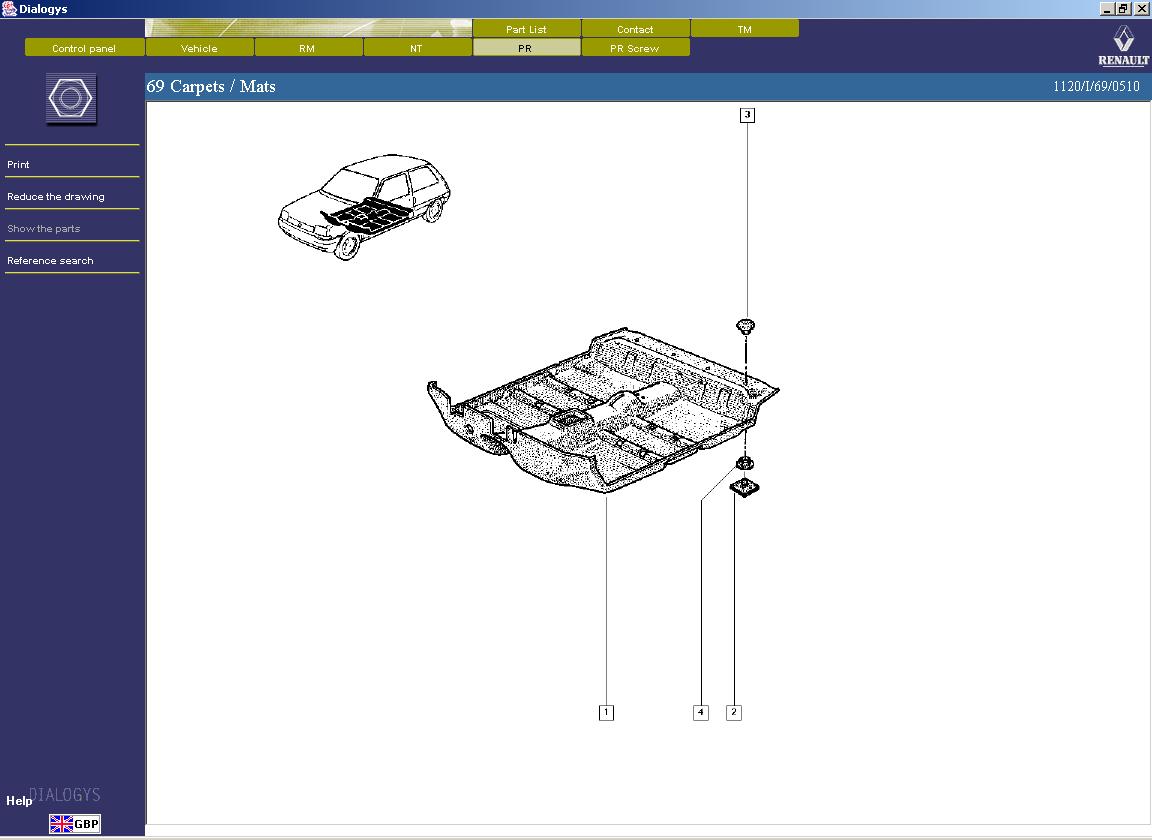Click the floor carpet part drawing
The height and width of the screenshot is (840, 1152).
(x=602, y=409)
